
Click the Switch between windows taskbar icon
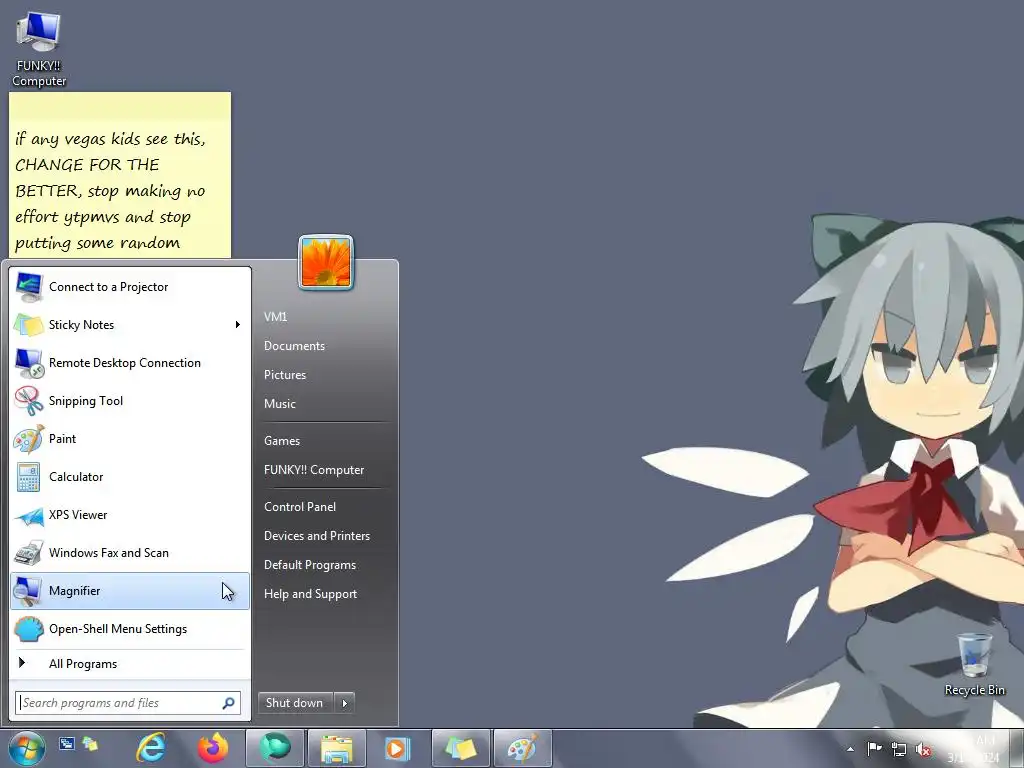click(67, 743)
